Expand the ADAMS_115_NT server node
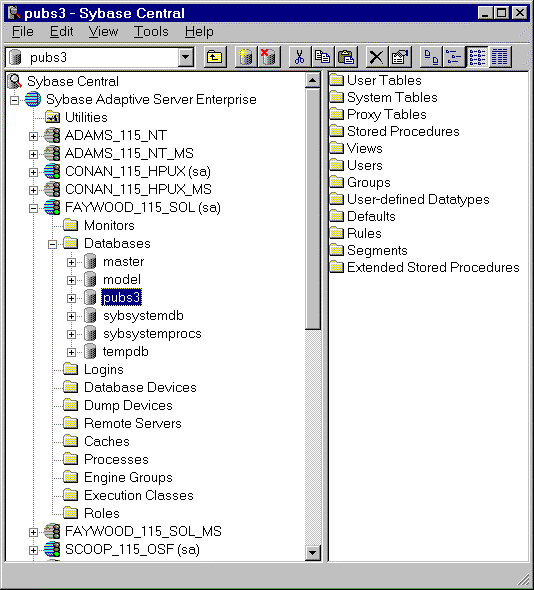Viewport: 534px width, 590px height. pyautogui.click(x=33, y=136)
